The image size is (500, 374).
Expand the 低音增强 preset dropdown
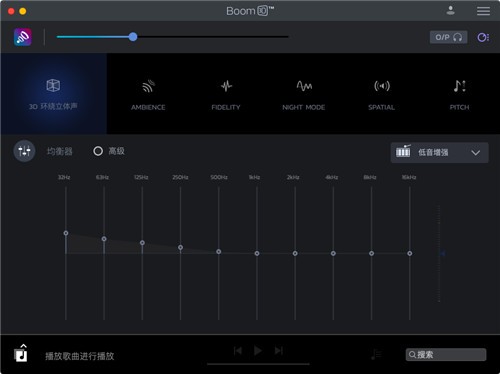pos(440,153)
